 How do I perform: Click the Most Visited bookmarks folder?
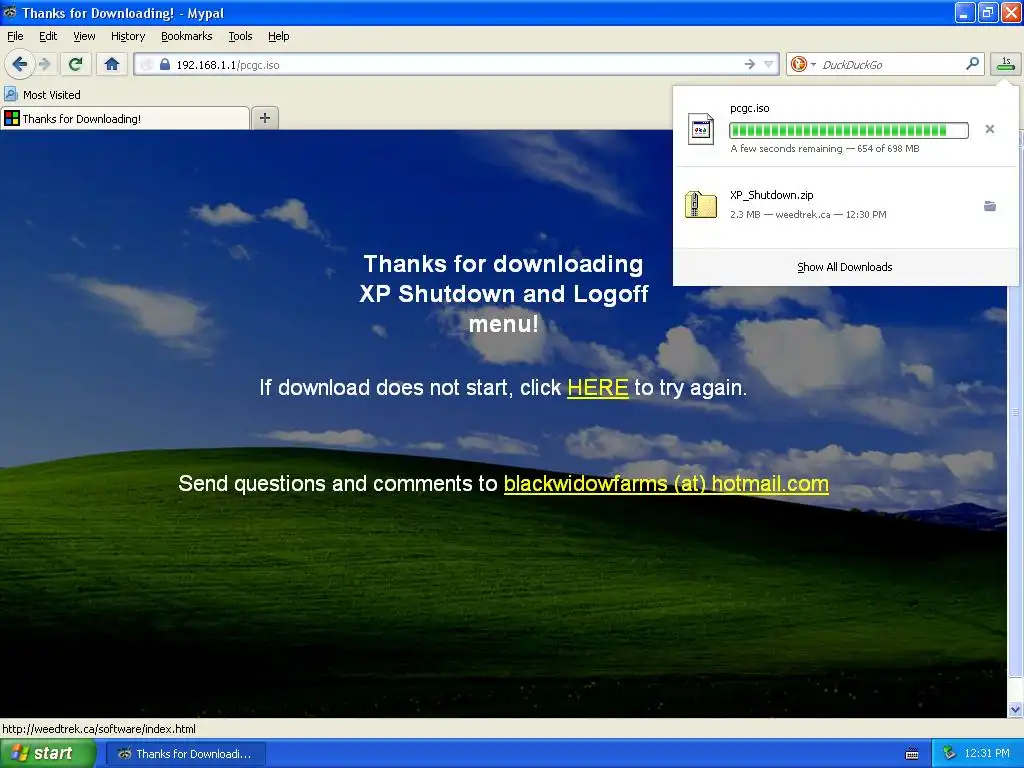(x=43, y=94)
